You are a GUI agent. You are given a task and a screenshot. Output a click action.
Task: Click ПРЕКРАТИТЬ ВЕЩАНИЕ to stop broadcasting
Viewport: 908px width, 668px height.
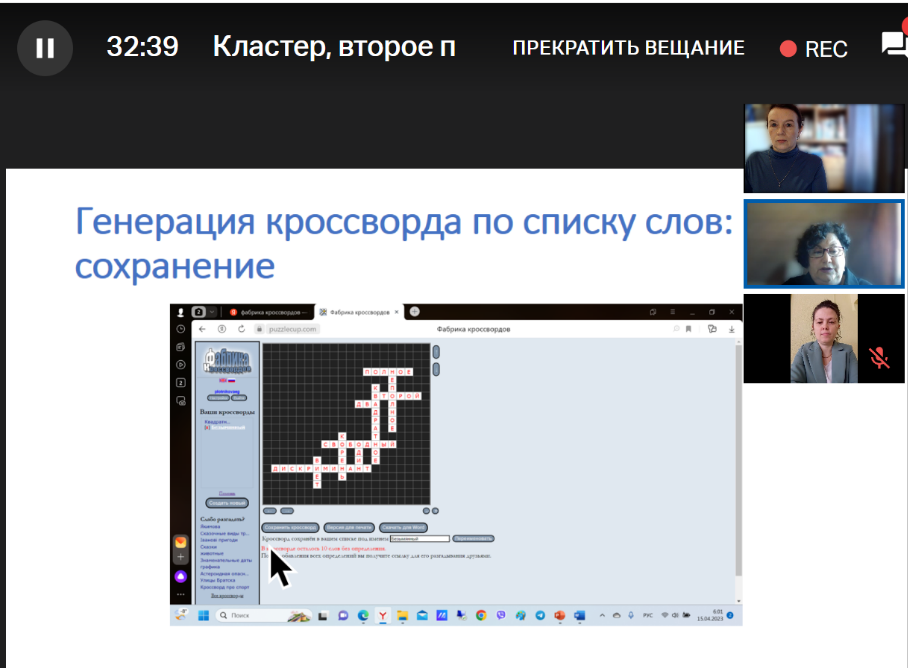click(x=628, y=48)
